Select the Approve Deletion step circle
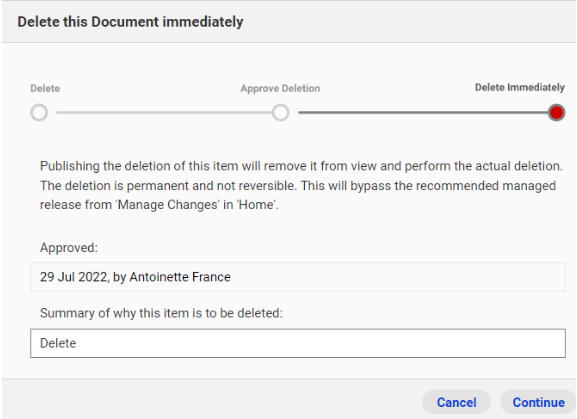This screenshot has width=577, height=419. (280, 113)
